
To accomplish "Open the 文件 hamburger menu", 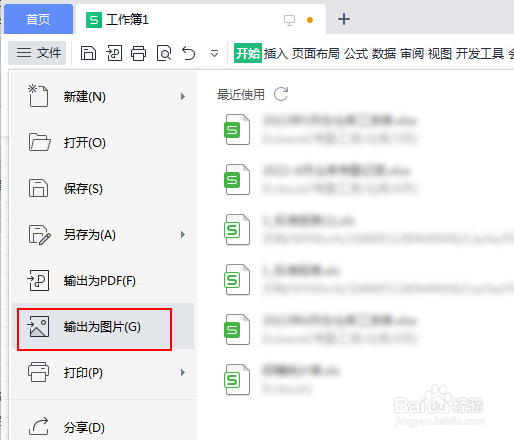I will click(x=37, y=53).
